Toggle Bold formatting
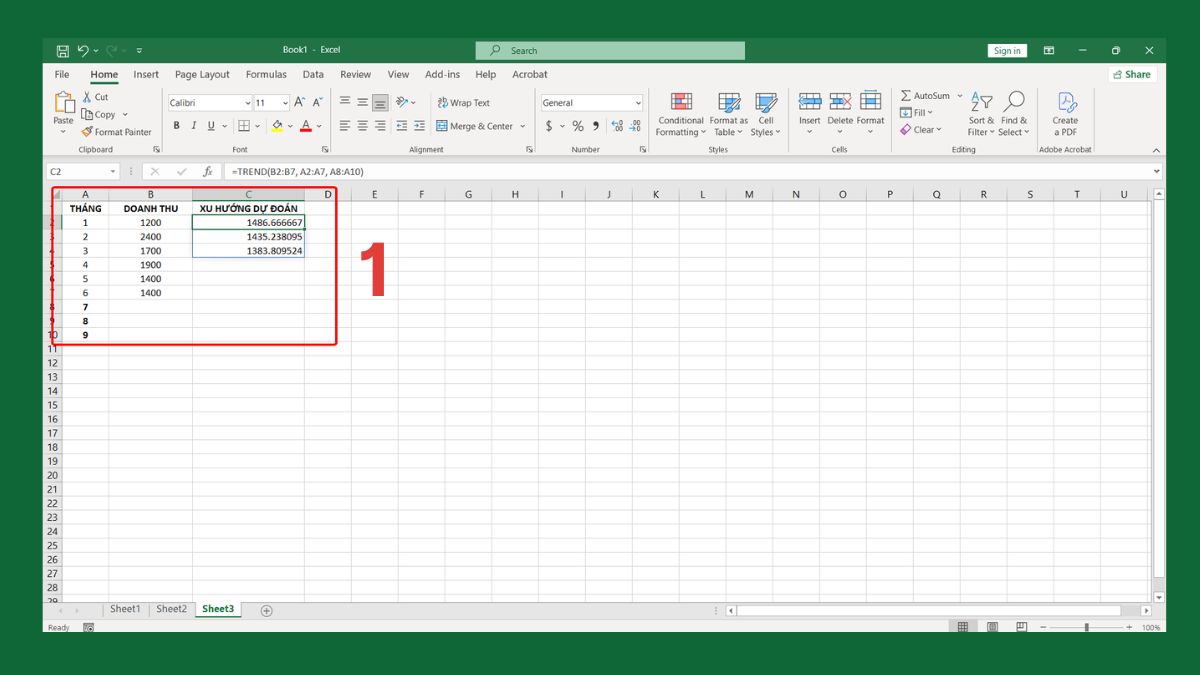This screenshot has height=675, width=1200. pos(177,126)
